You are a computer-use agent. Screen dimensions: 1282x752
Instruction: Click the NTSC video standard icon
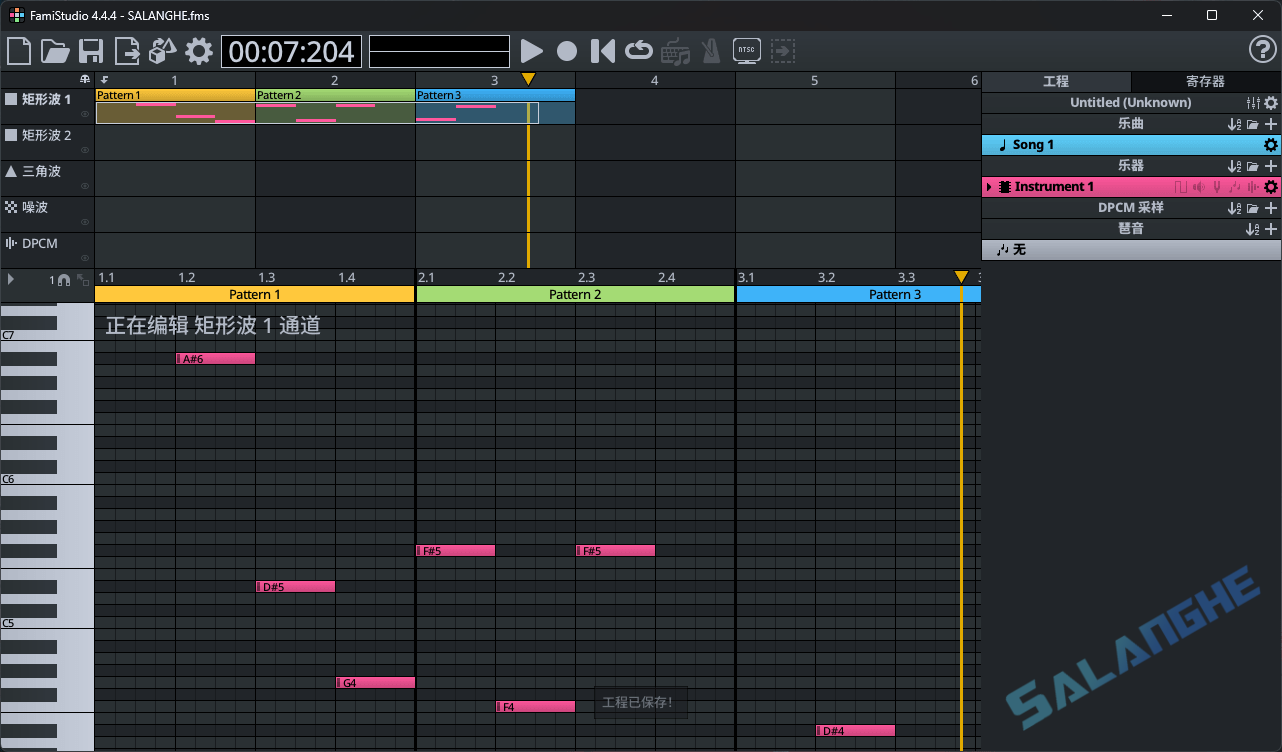[x=746, y=51]
